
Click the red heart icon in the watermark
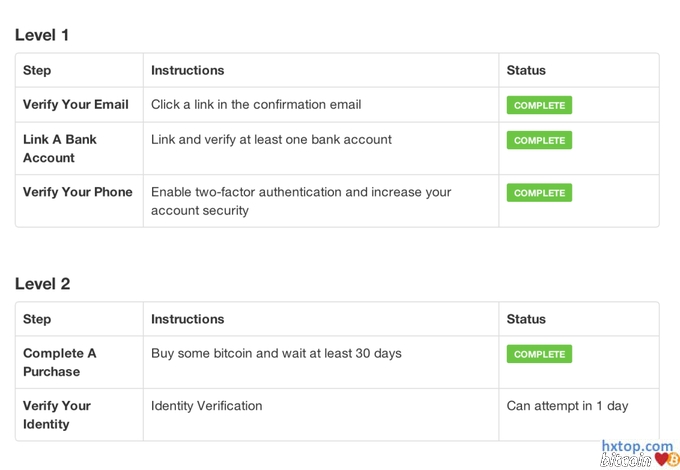[x=661, y=460]
